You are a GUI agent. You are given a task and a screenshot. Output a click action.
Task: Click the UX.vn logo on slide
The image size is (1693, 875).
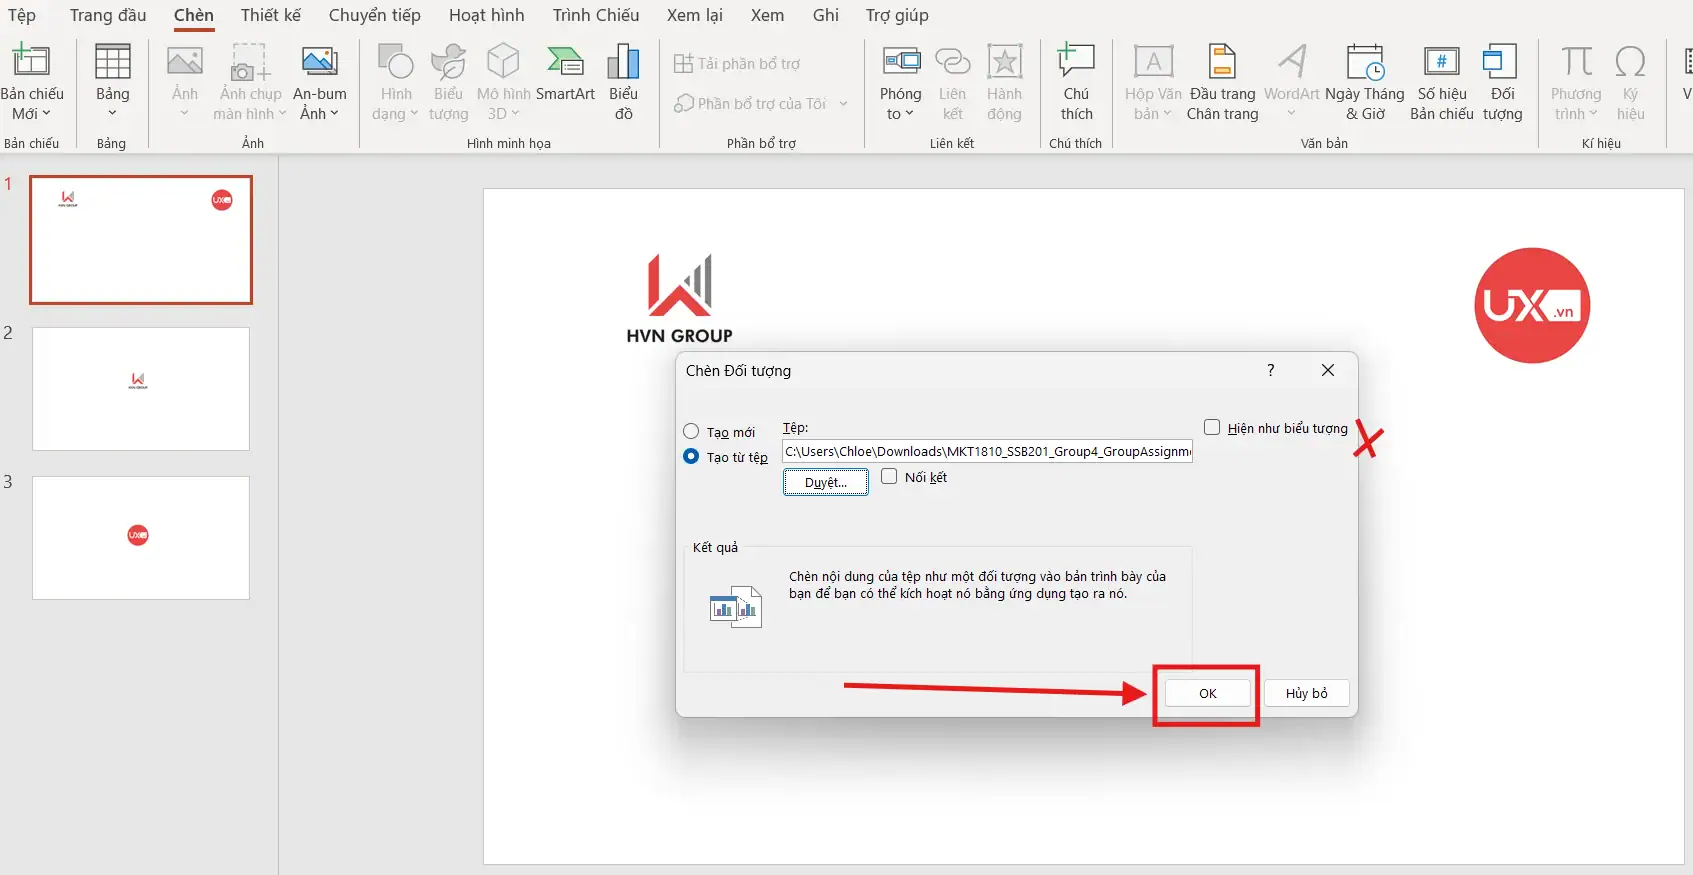1532,305
